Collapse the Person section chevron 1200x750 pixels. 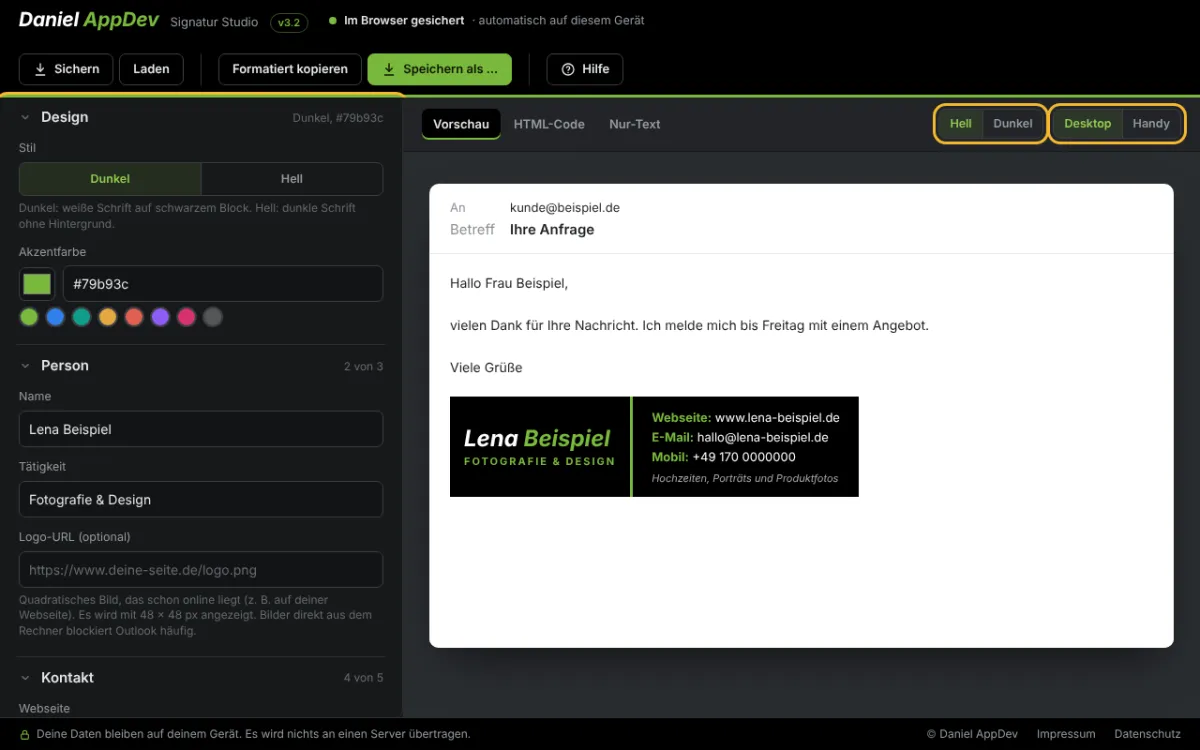click(x=25, y=366)
